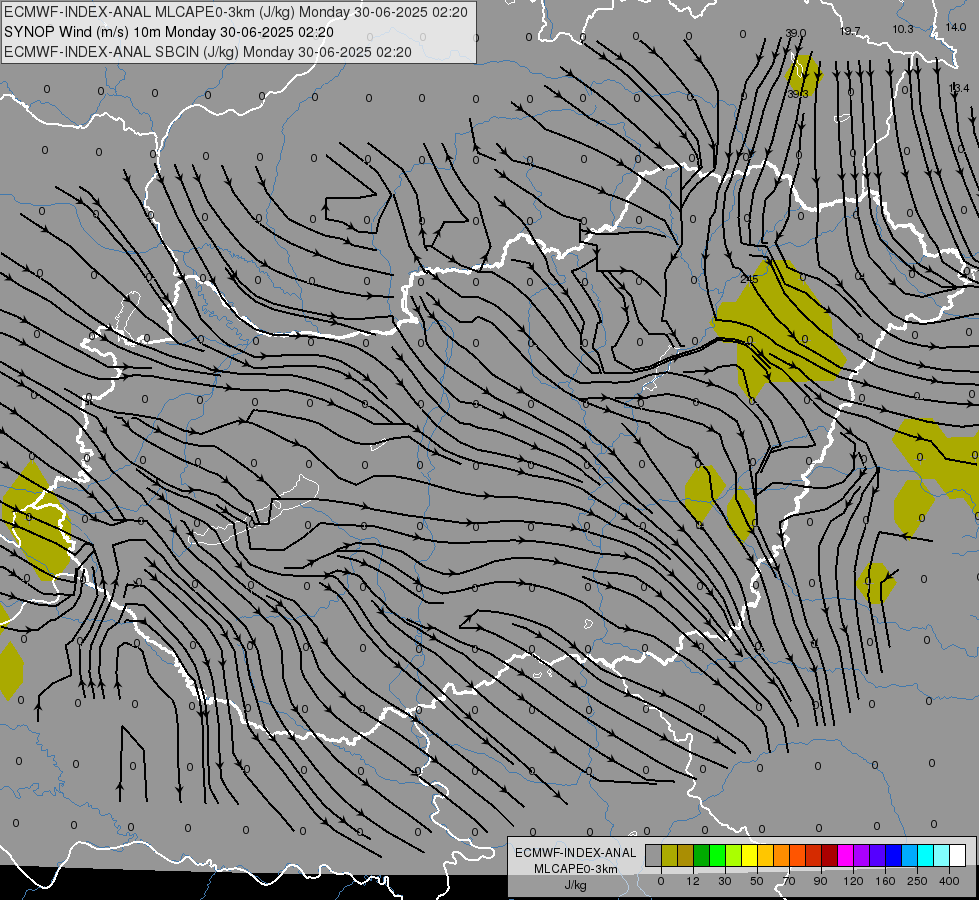Select the bright green legend swatch
The height and width of the screenshot is (900, 979).
point(717,856)
